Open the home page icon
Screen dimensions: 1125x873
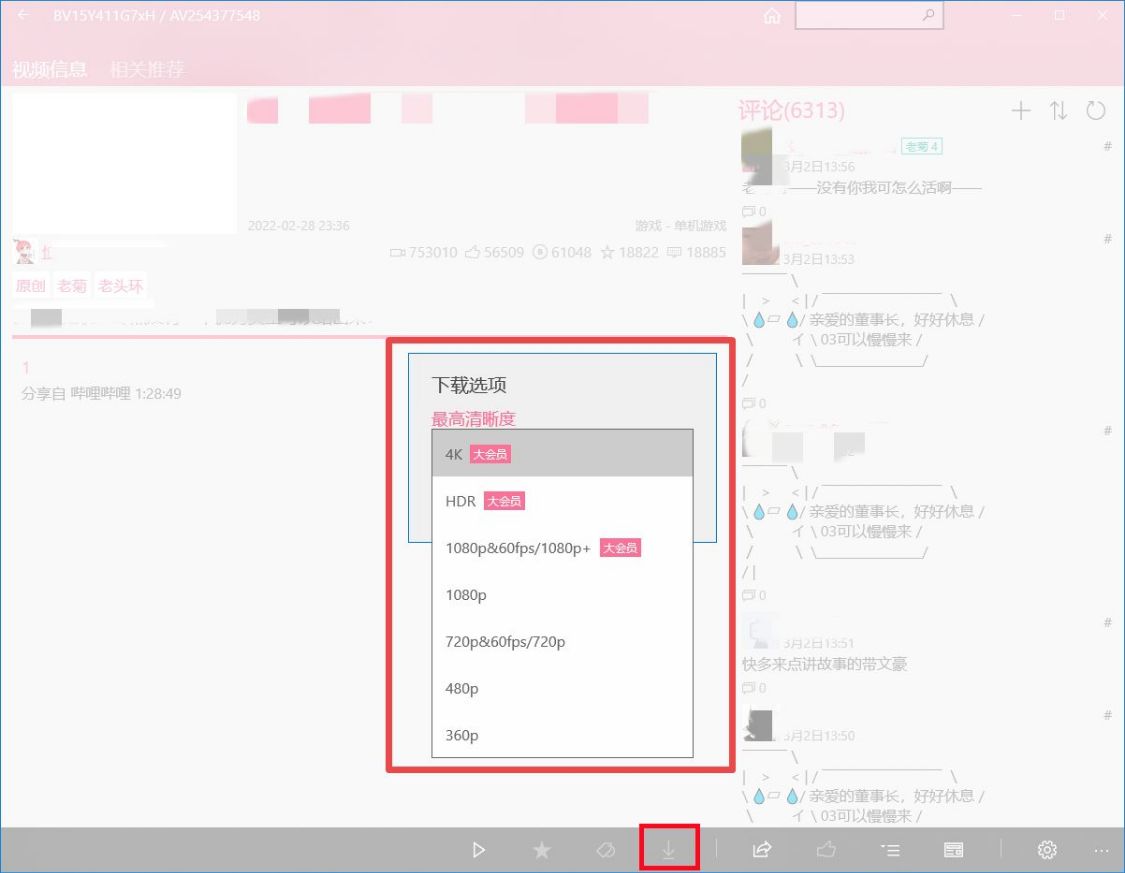tap(772, 16)
